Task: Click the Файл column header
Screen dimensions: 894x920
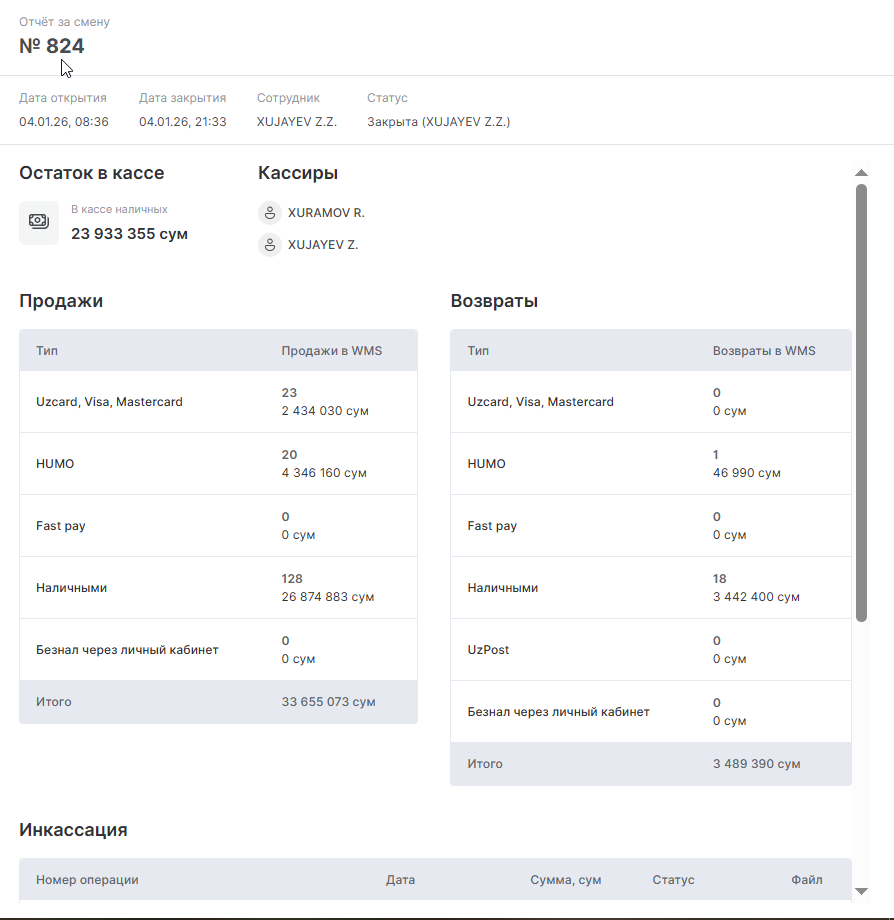Action: pyautogui.click(x=806, y=880)
